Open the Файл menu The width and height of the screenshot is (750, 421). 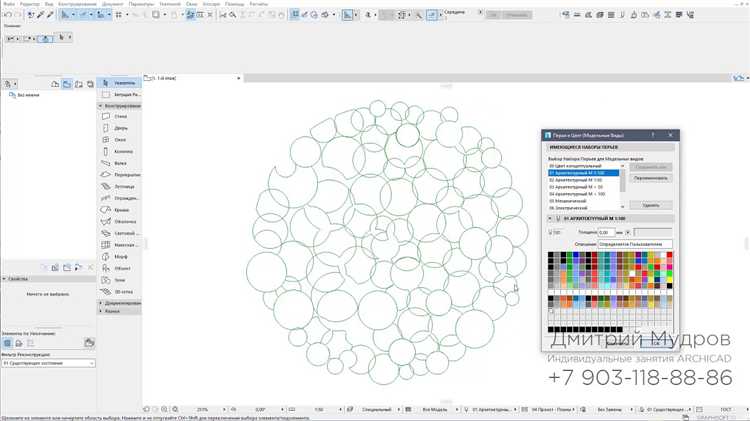(x=9, y=4)
